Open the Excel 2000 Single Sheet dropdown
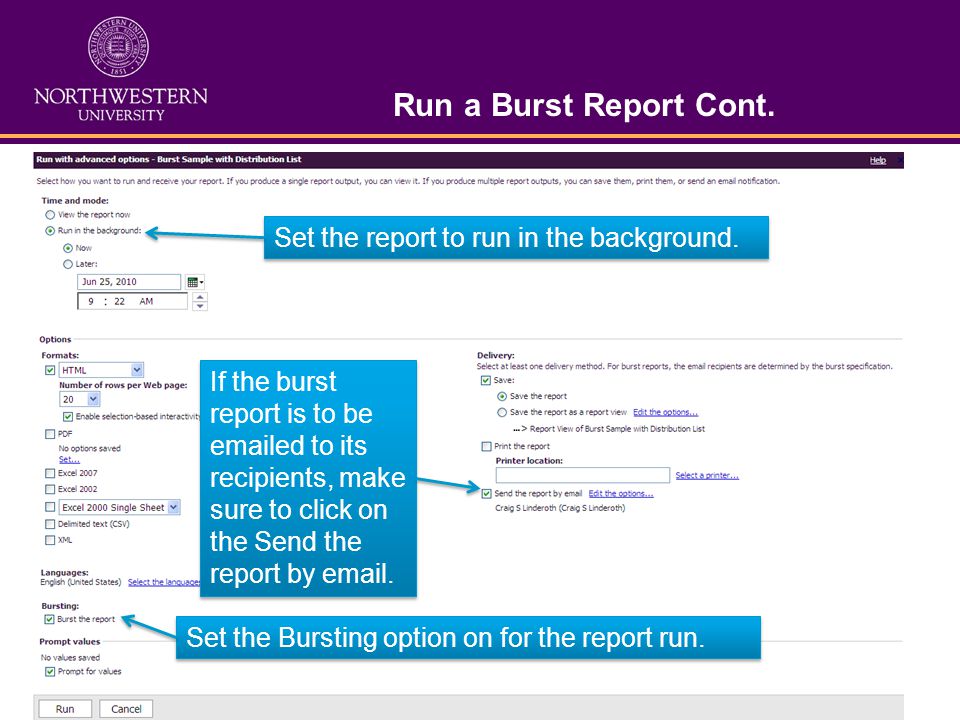Screen dimensions: 960x720 tap(174, 507)
